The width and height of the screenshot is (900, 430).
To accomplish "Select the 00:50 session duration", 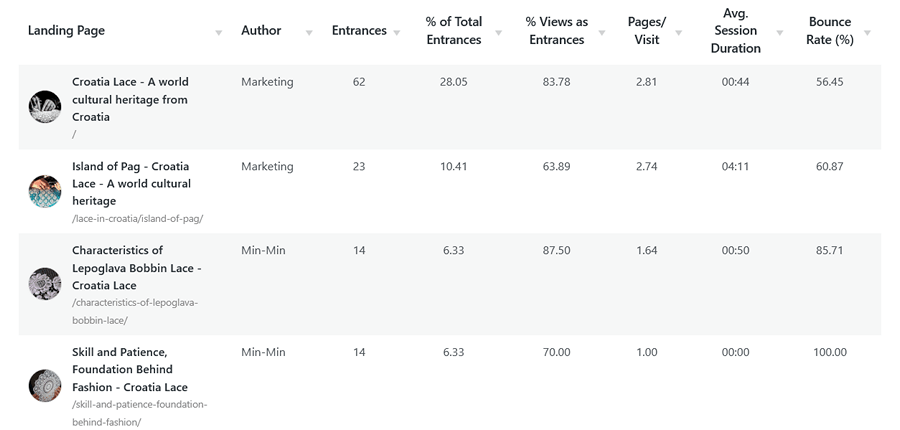I will pyautogui.click(x=736, y=250).
